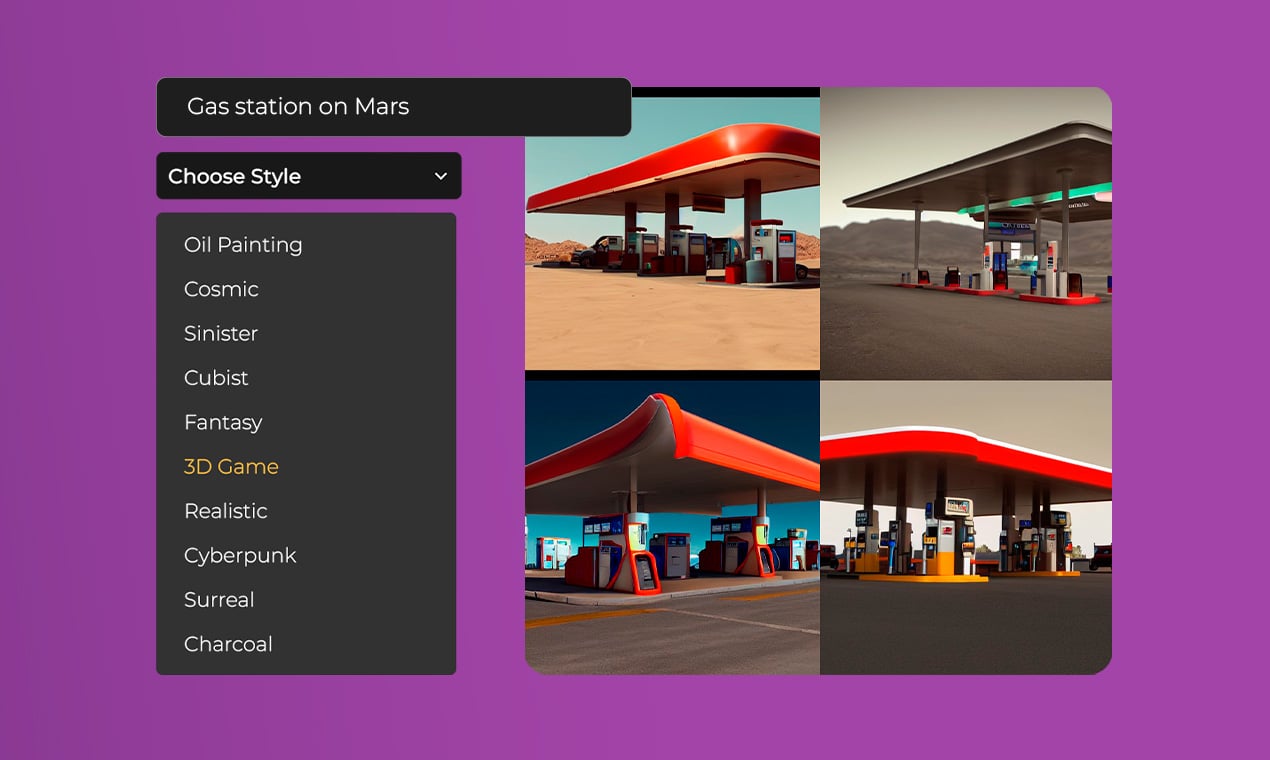The image size is (1270, 760).
Task: Click the highlighted 3D Game style
Action: [x=231, y=466]
